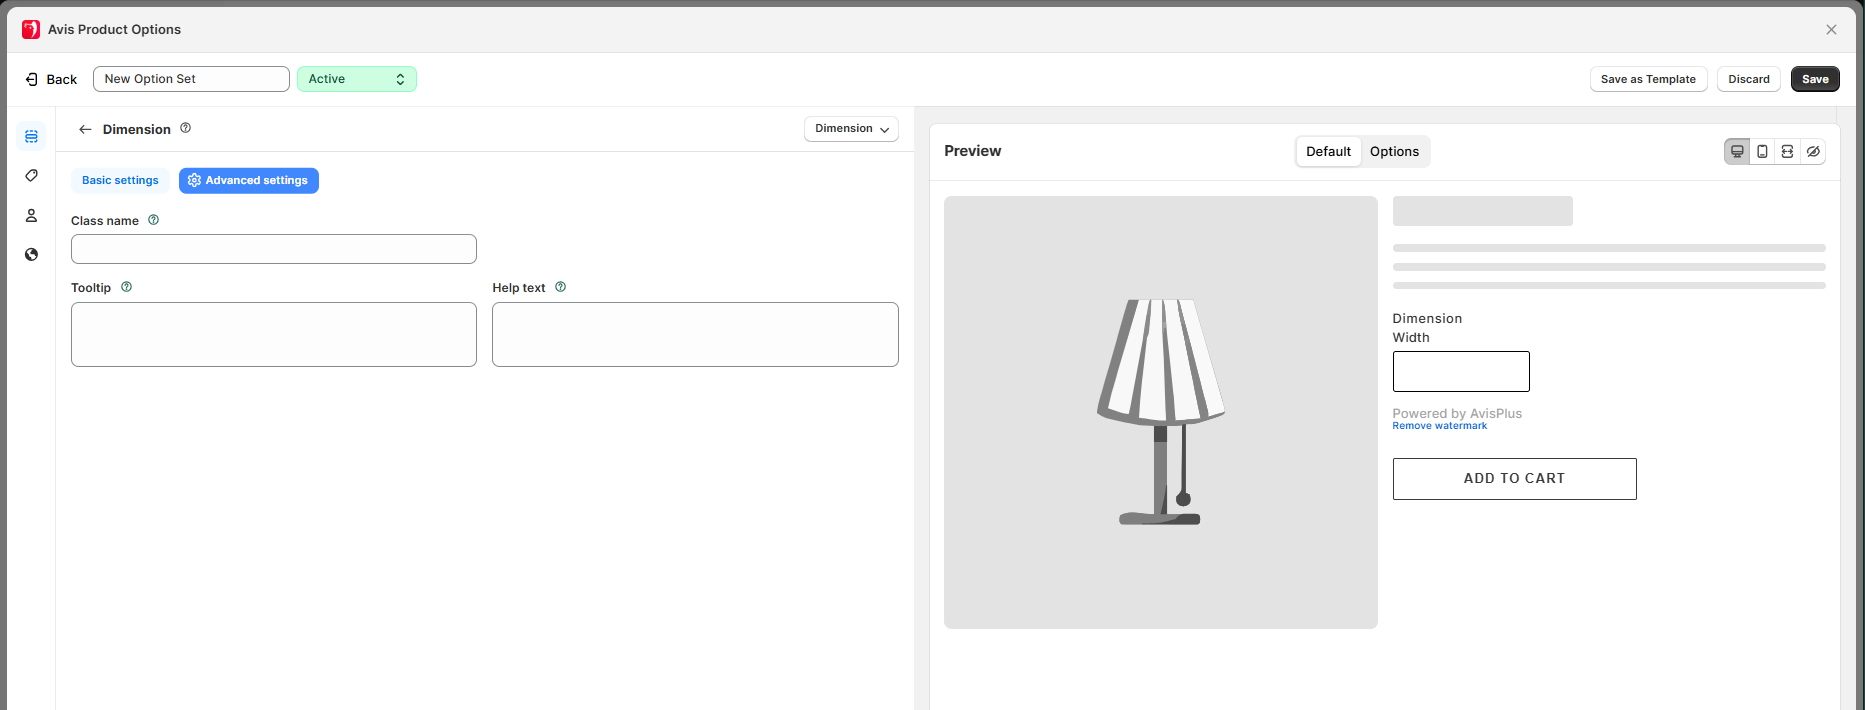Switch to the Basic settings tab

[x=120, y=181]
